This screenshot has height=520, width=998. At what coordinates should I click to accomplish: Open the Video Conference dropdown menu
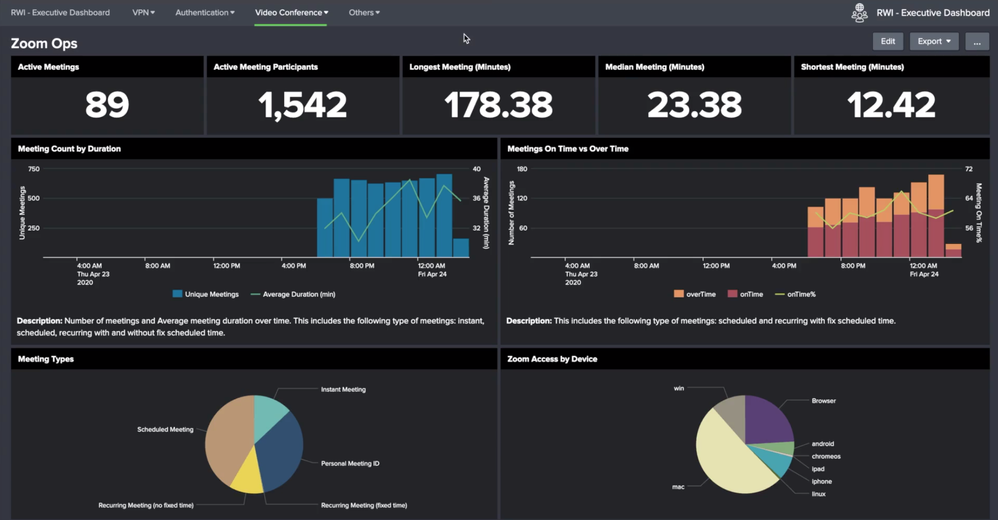292,12
